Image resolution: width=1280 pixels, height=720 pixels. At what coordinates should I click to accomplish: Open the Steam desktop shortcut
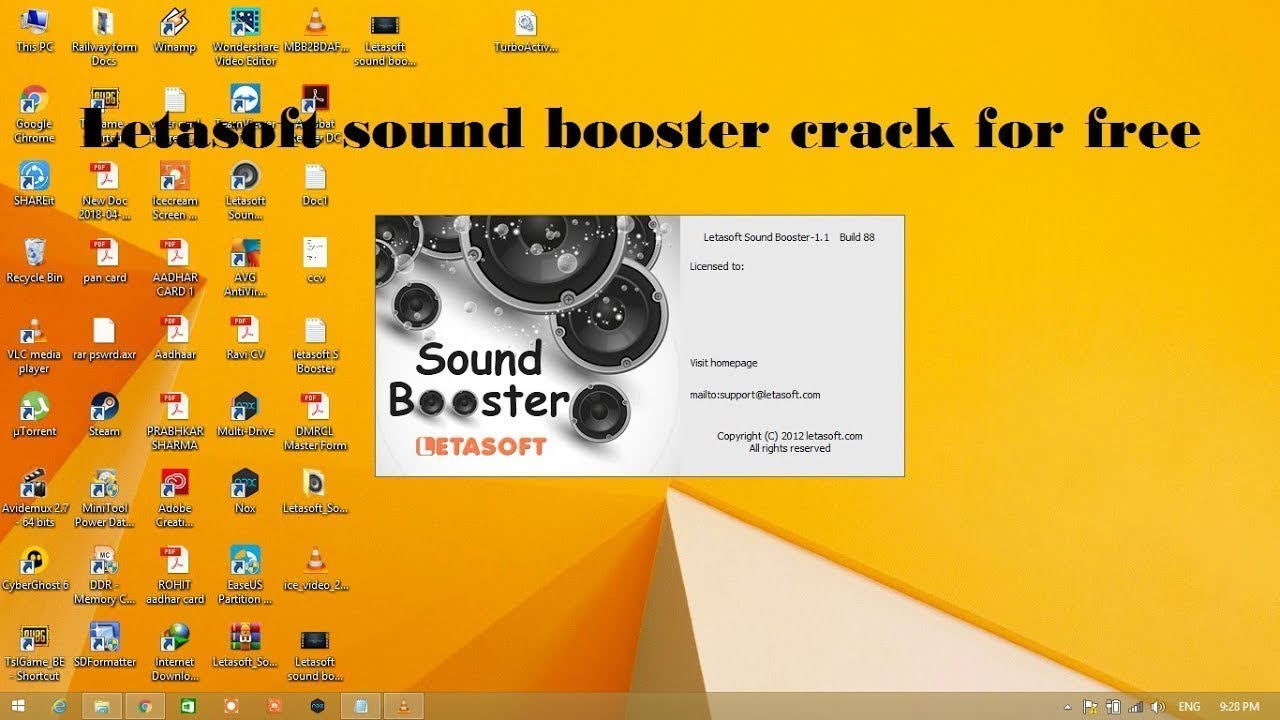104,415
